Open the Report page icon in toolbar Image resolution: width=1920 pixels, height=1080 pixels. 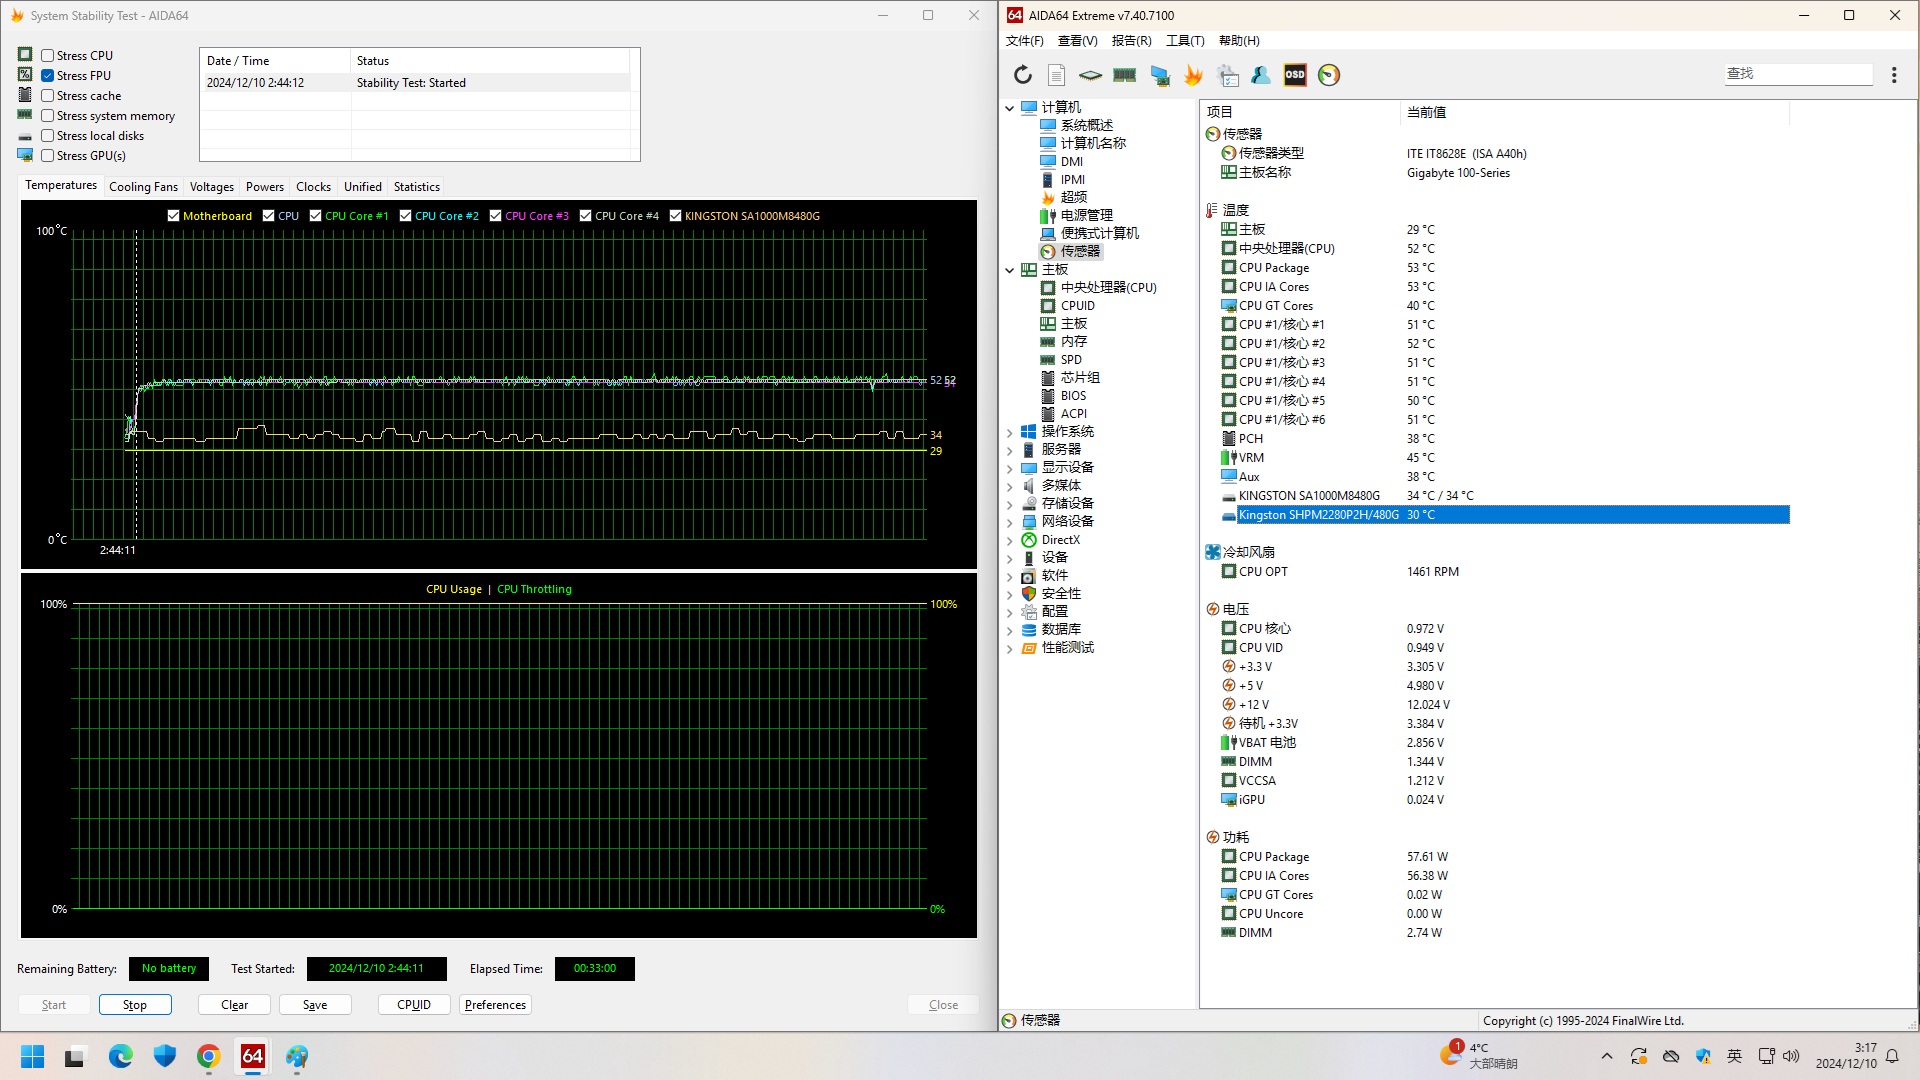pyautogui.click(x=1056, y=75)
